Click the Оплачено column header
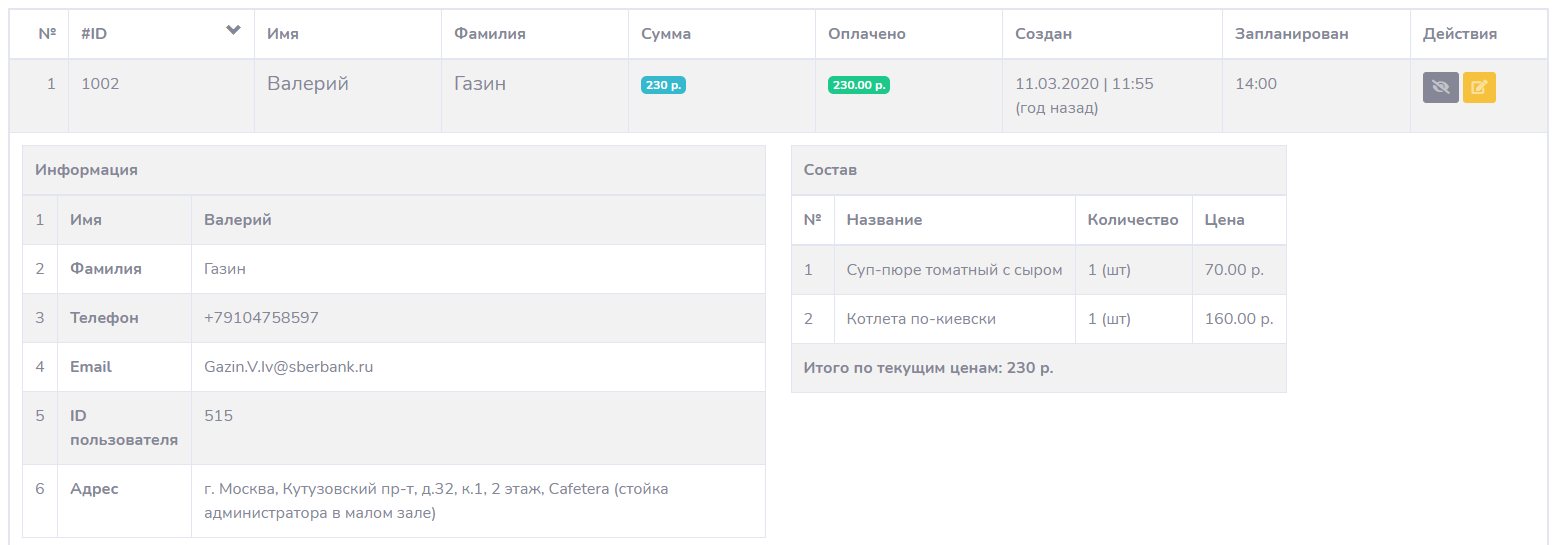 pyautogui.click(x=866, y=34)
